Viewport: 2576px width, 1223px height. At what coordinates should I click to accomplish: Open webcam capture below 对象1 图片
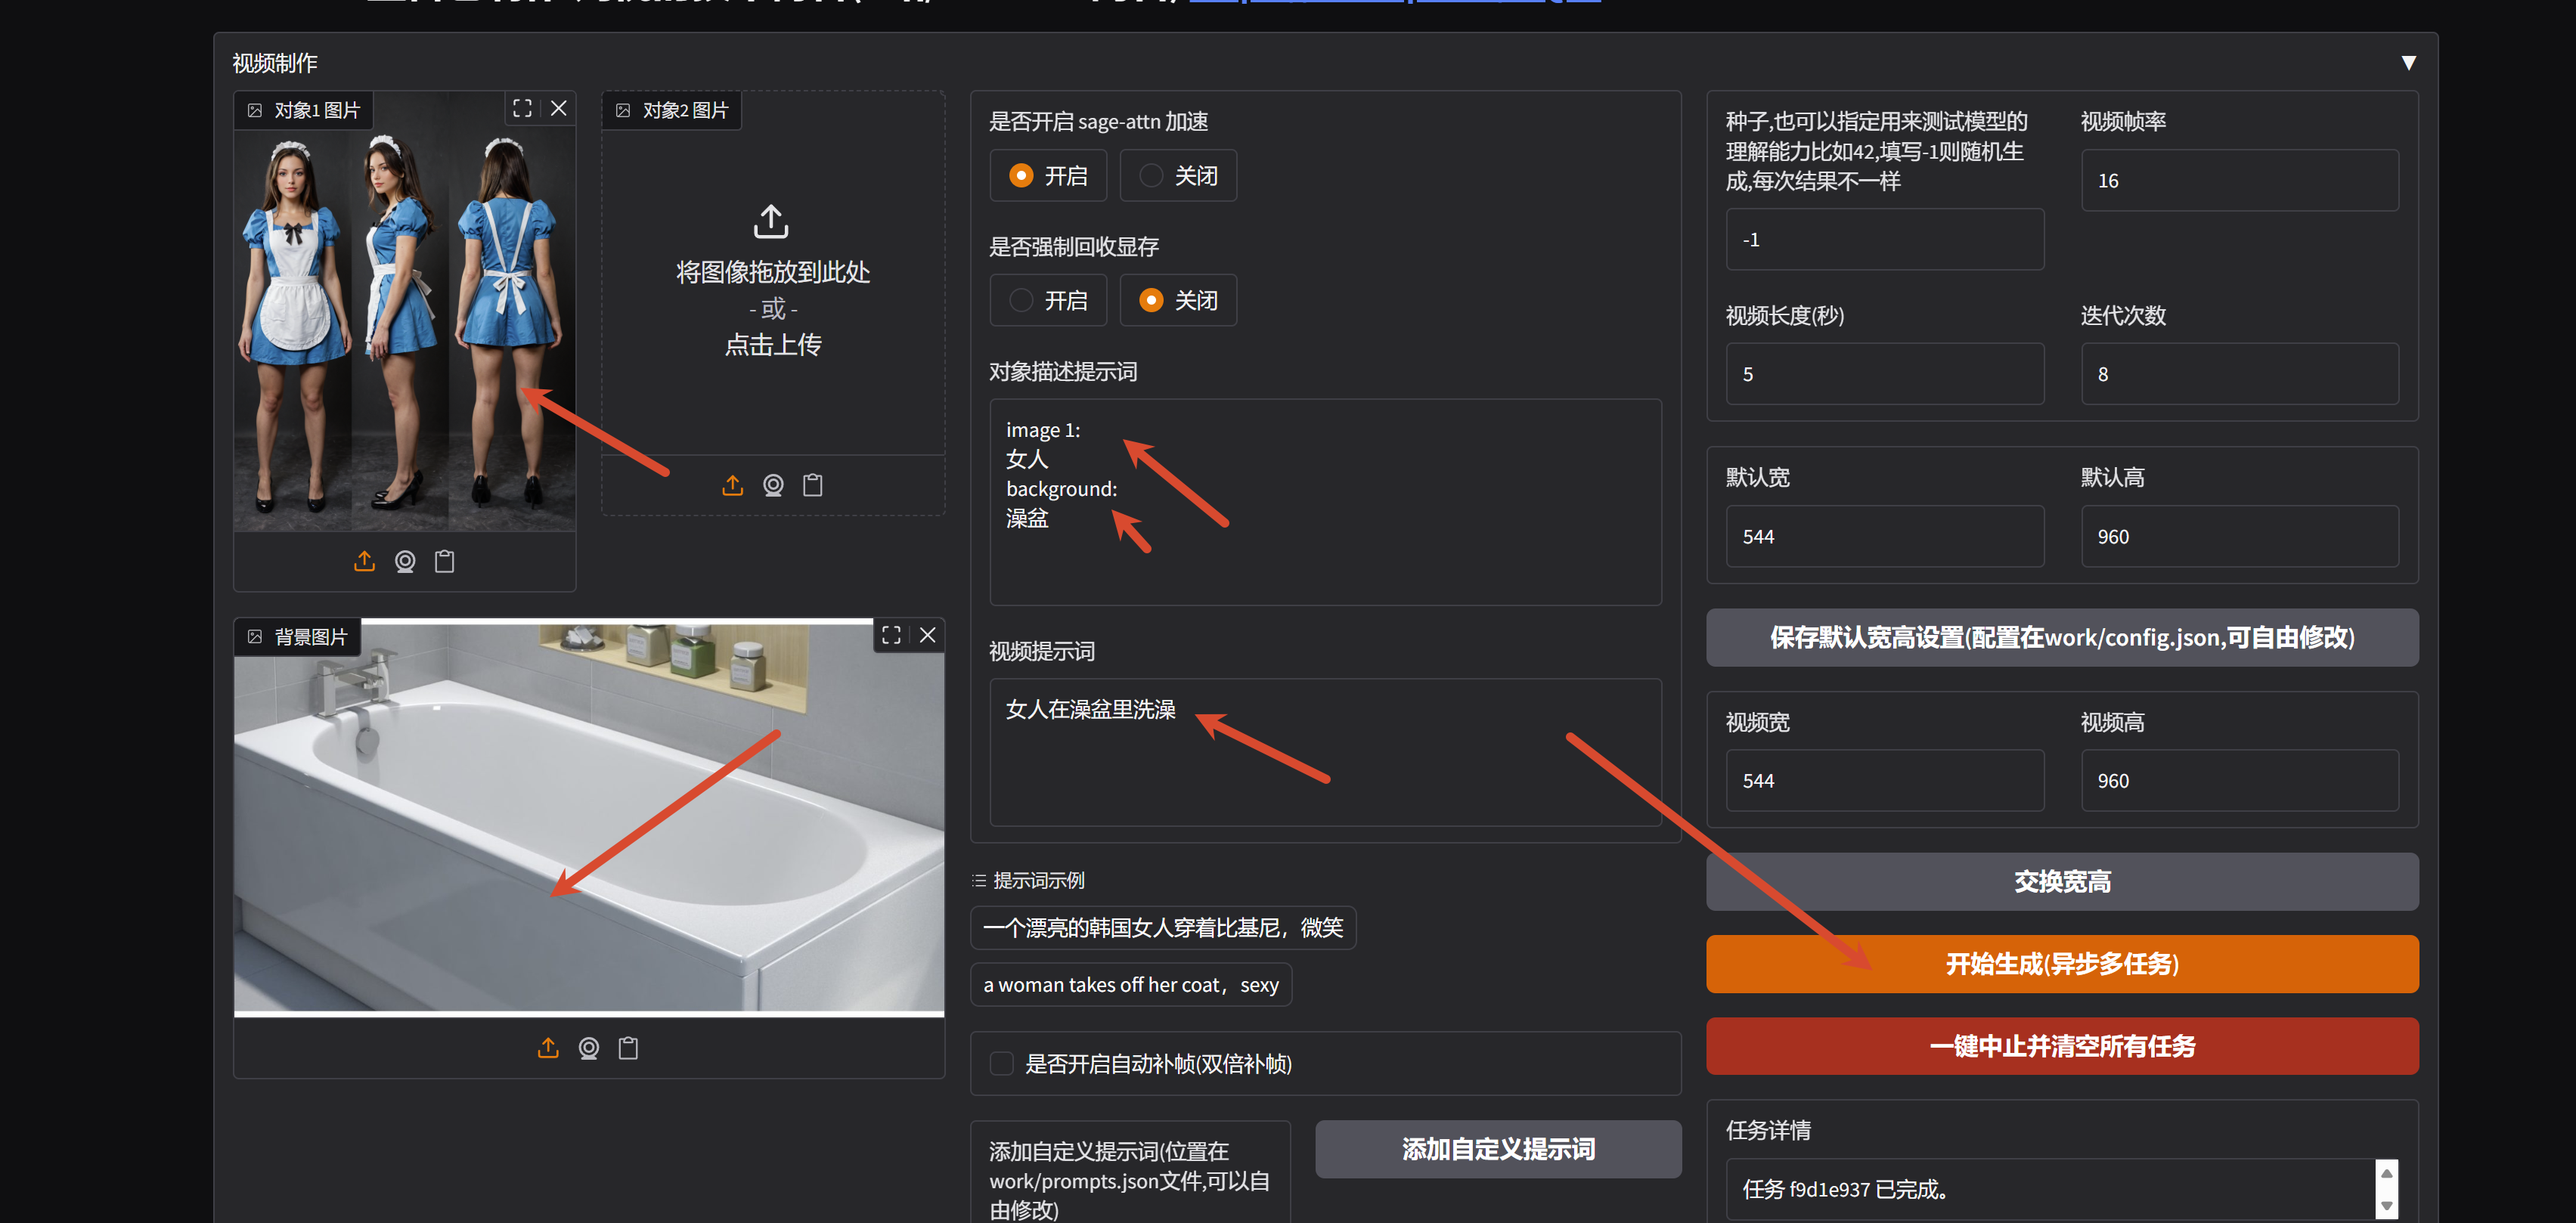(x=405, y=561)
